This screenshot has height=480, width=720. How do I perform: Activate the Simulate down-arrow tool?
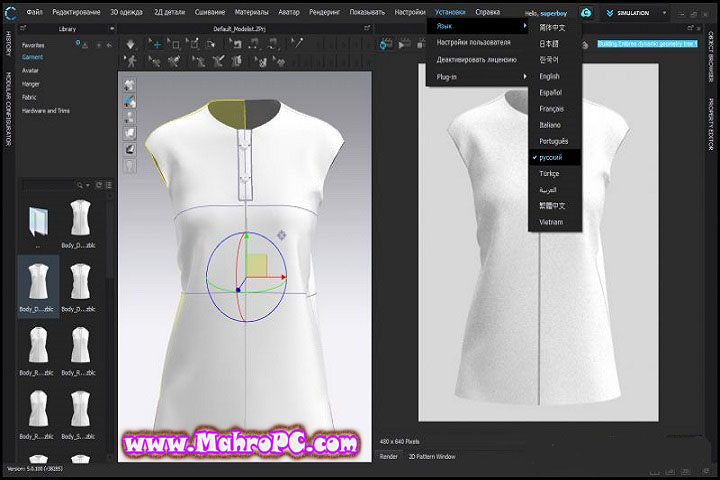tap(130, 44)
